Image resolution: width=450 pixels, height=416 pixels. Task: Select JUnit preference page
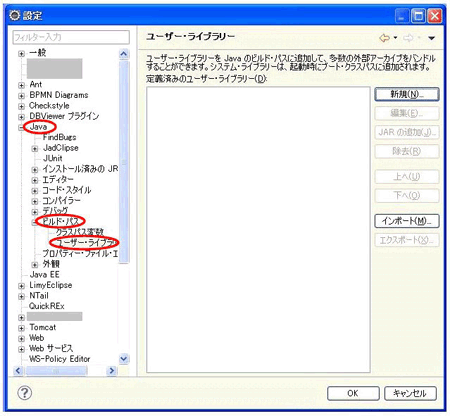53,158
